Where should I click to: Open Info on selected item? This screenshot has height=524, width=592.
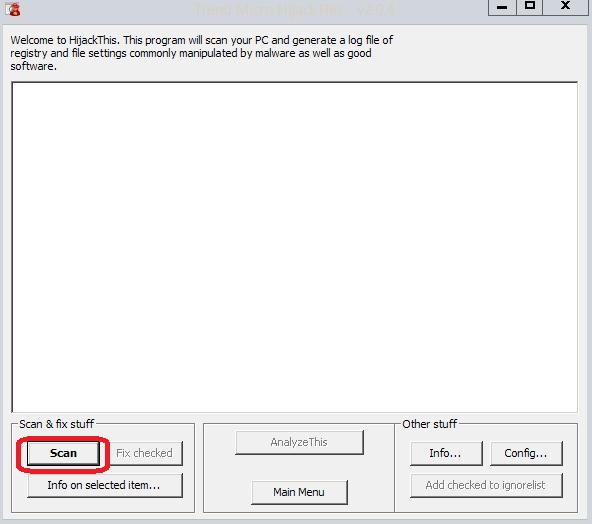click(x=105, y=485)
